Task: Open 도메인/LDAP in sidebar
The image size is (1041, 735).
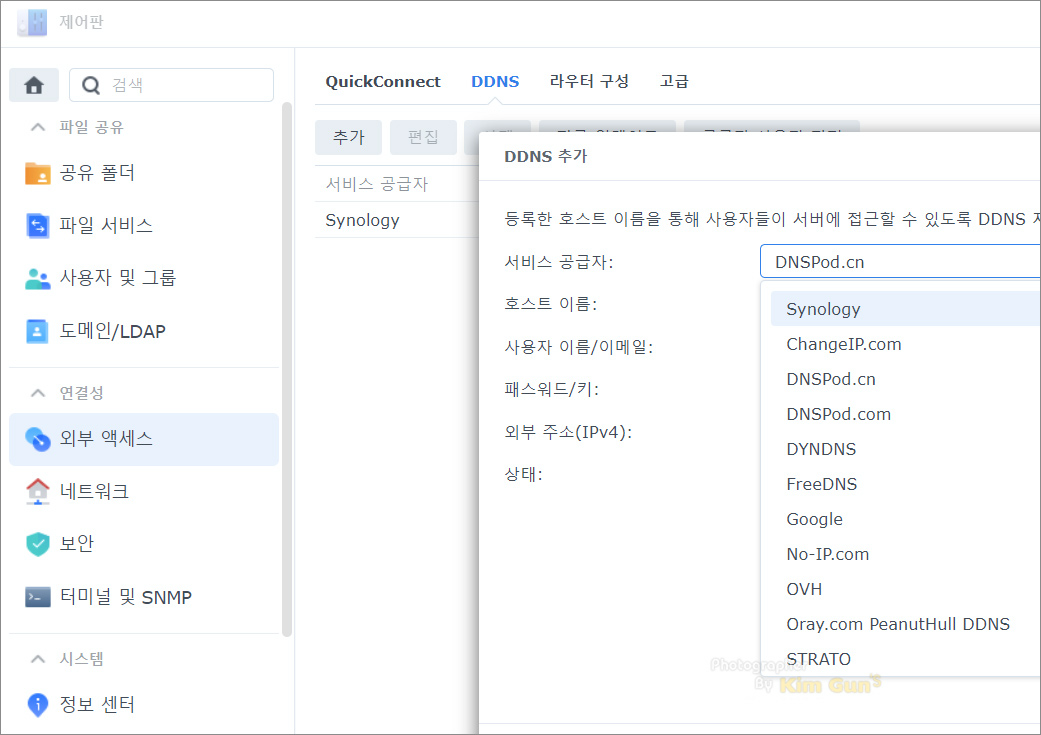Action: click(x=143, y=331)
